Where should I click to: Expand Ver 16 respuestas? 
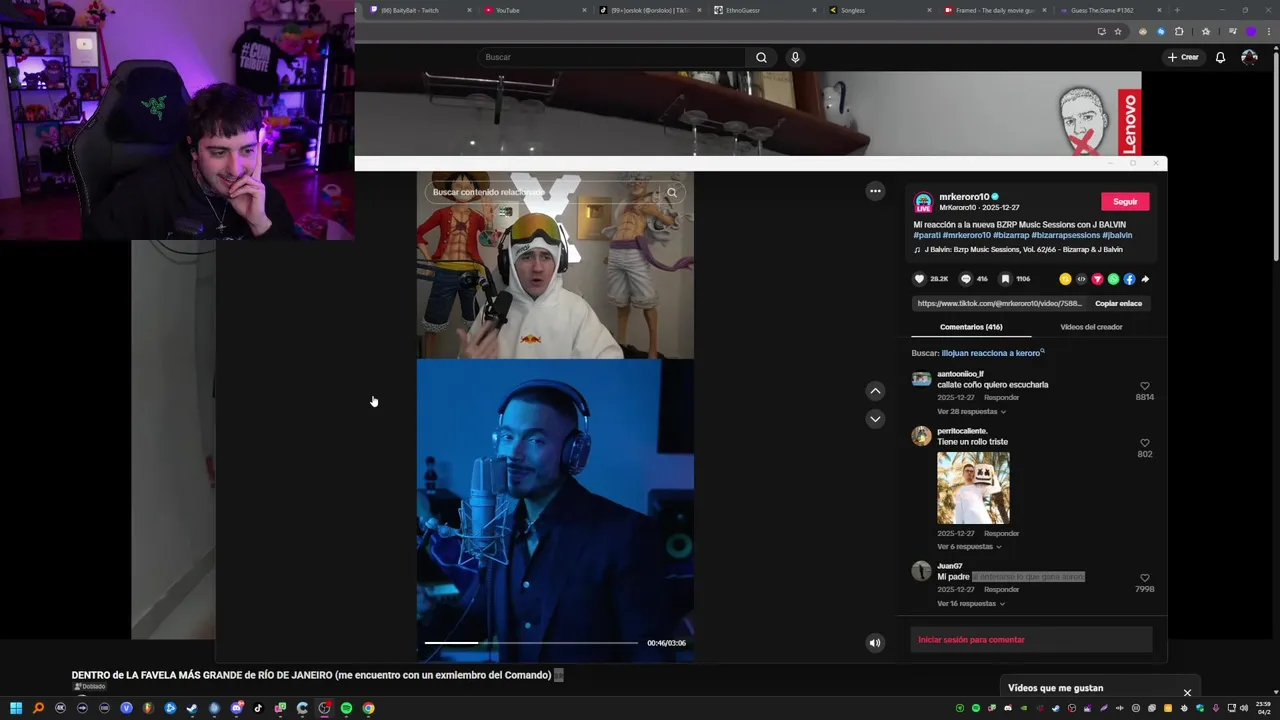[971, 604]
